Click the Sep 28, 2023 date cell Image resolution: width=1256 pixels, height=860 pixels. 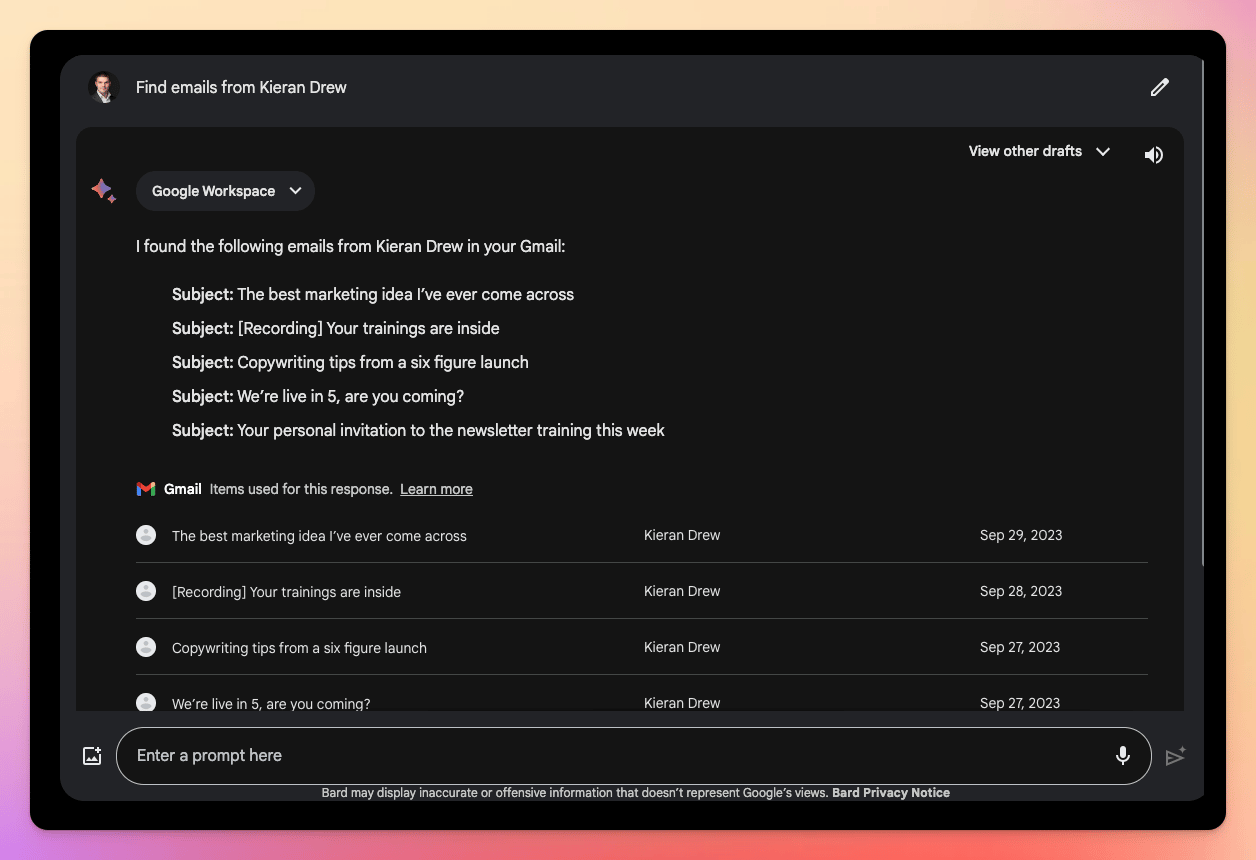coord(1021,591)
